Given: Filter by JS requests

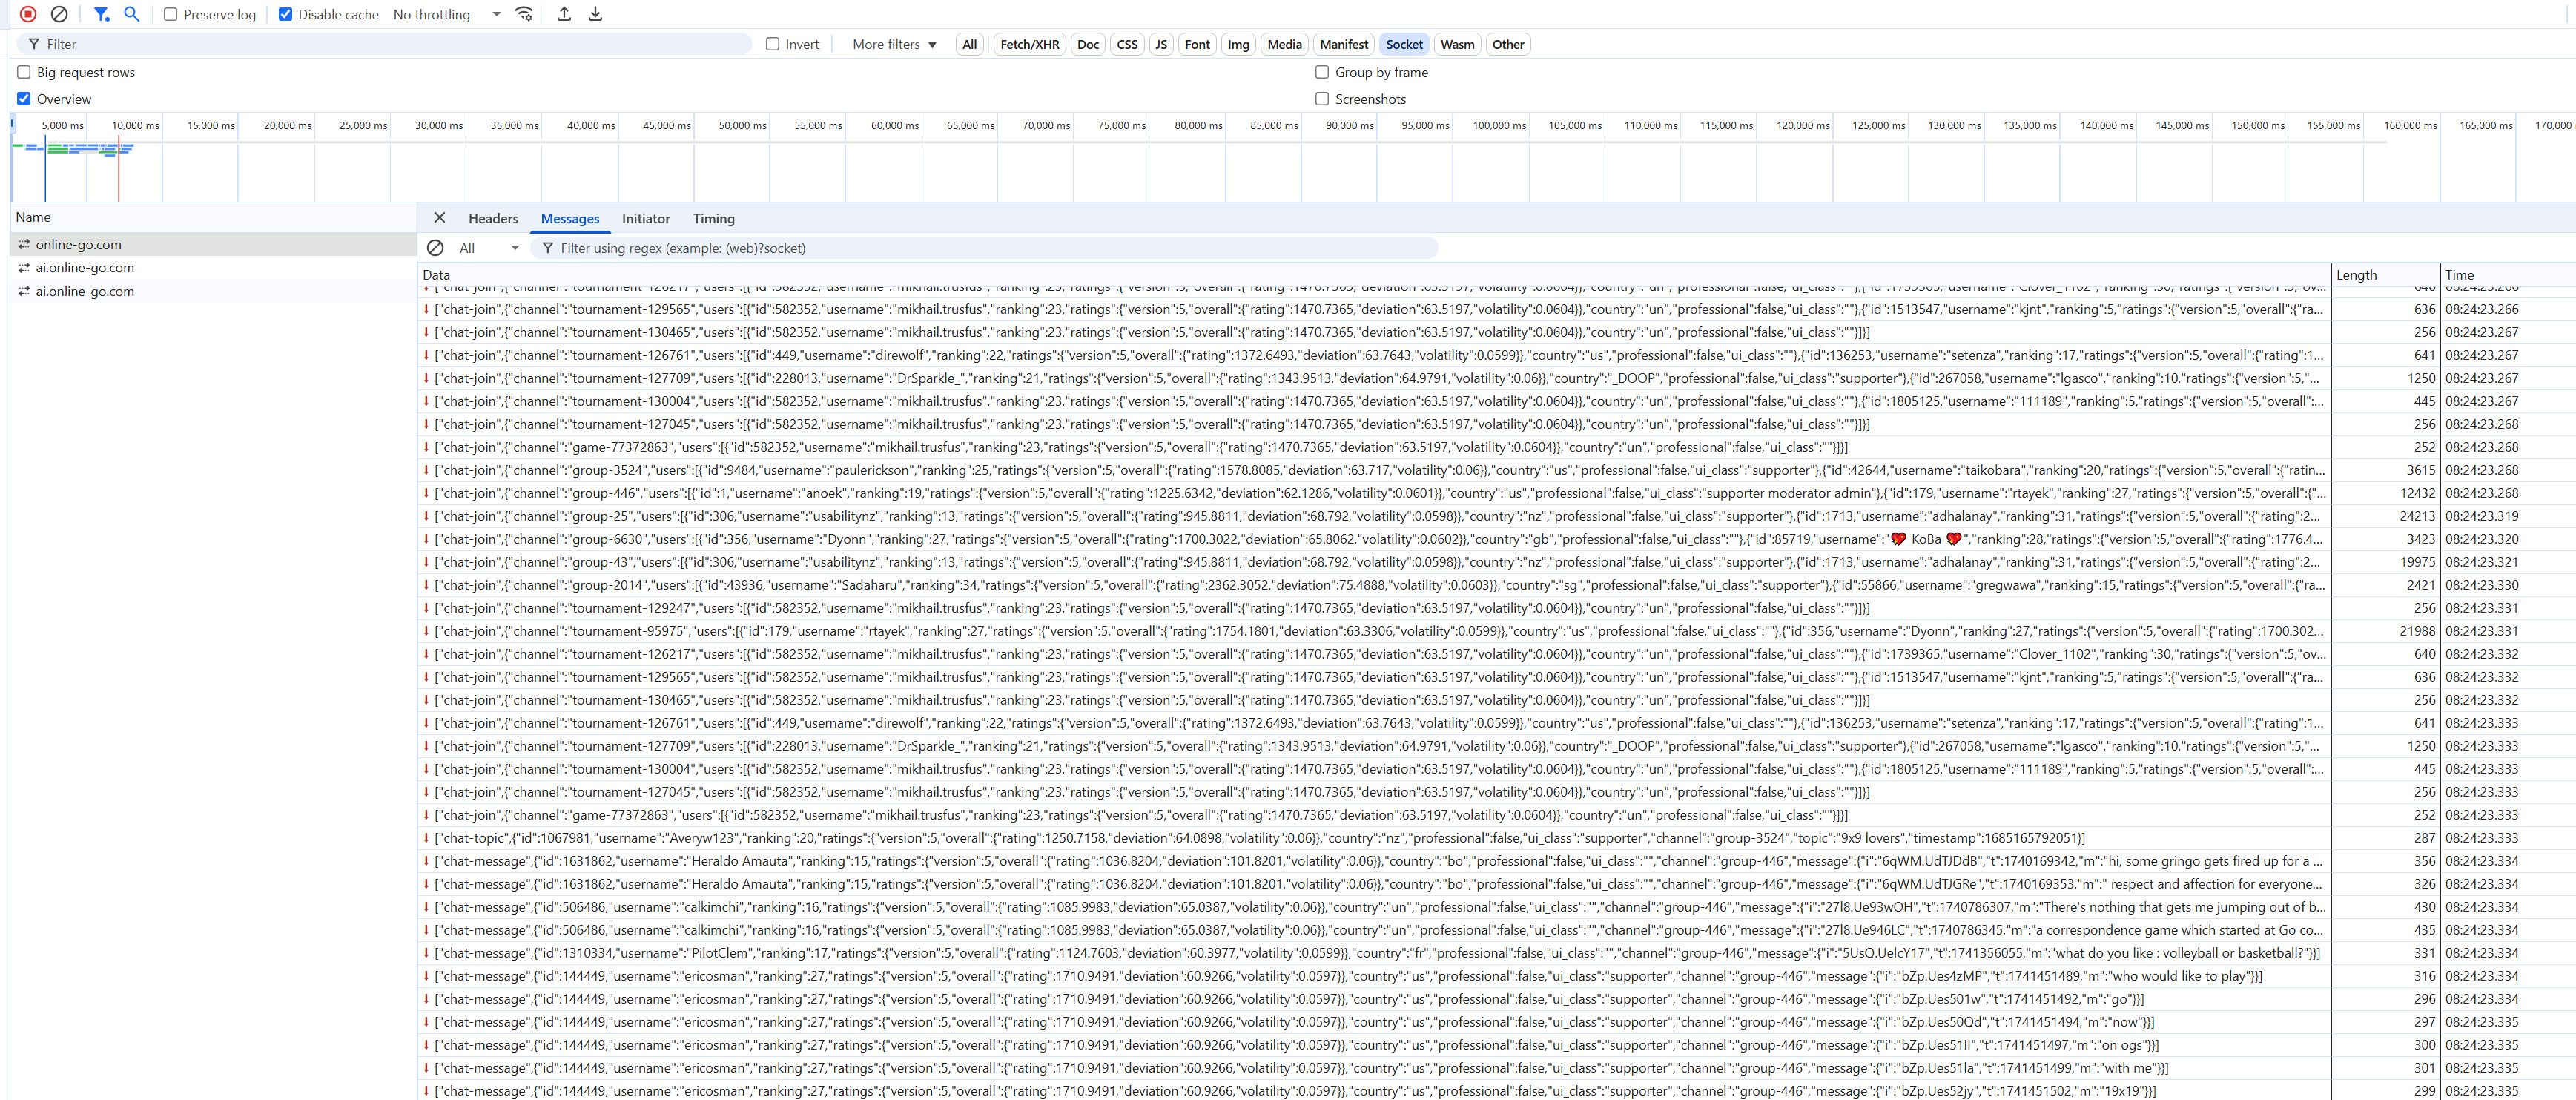Looking at the screenshot, I should coord(1161,44).
